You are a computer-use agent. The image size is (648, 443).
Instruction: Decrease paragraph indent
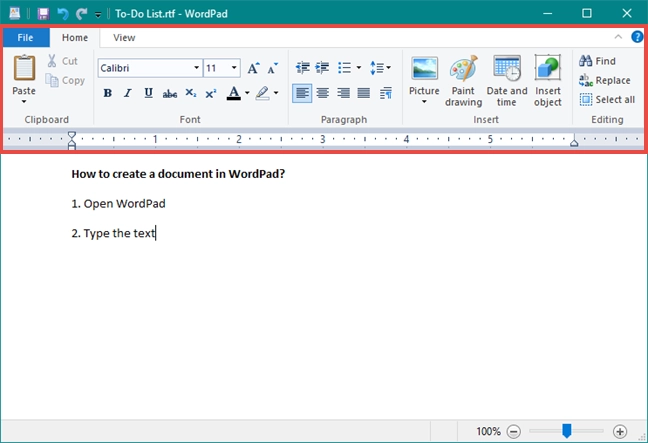[303, 67]
